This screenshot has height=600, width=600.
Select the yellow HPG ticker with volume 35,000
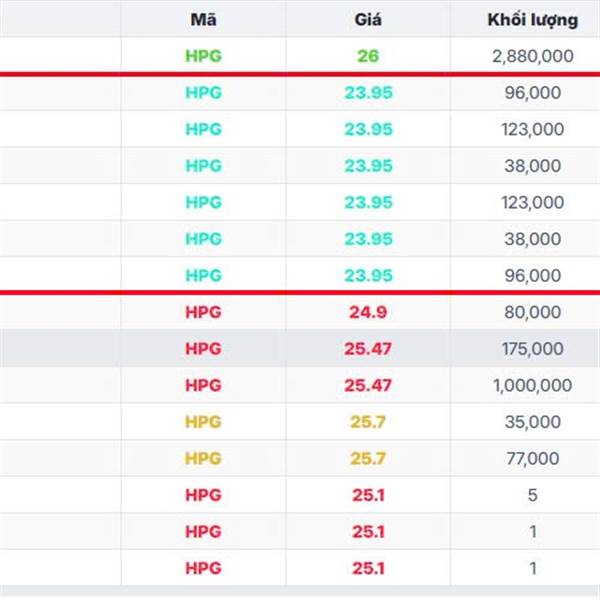pyautogui.click(x=203, y=422)
